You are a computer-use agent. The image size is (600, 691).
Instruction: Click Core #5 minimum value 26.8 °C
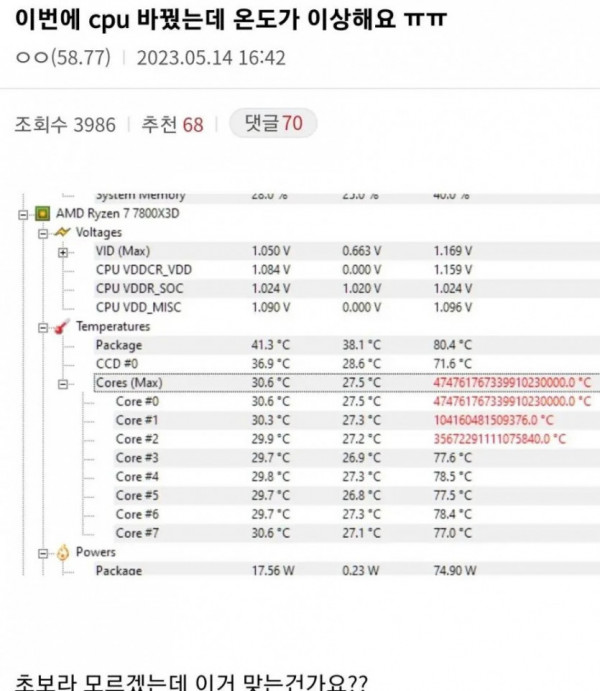point(362,496)
